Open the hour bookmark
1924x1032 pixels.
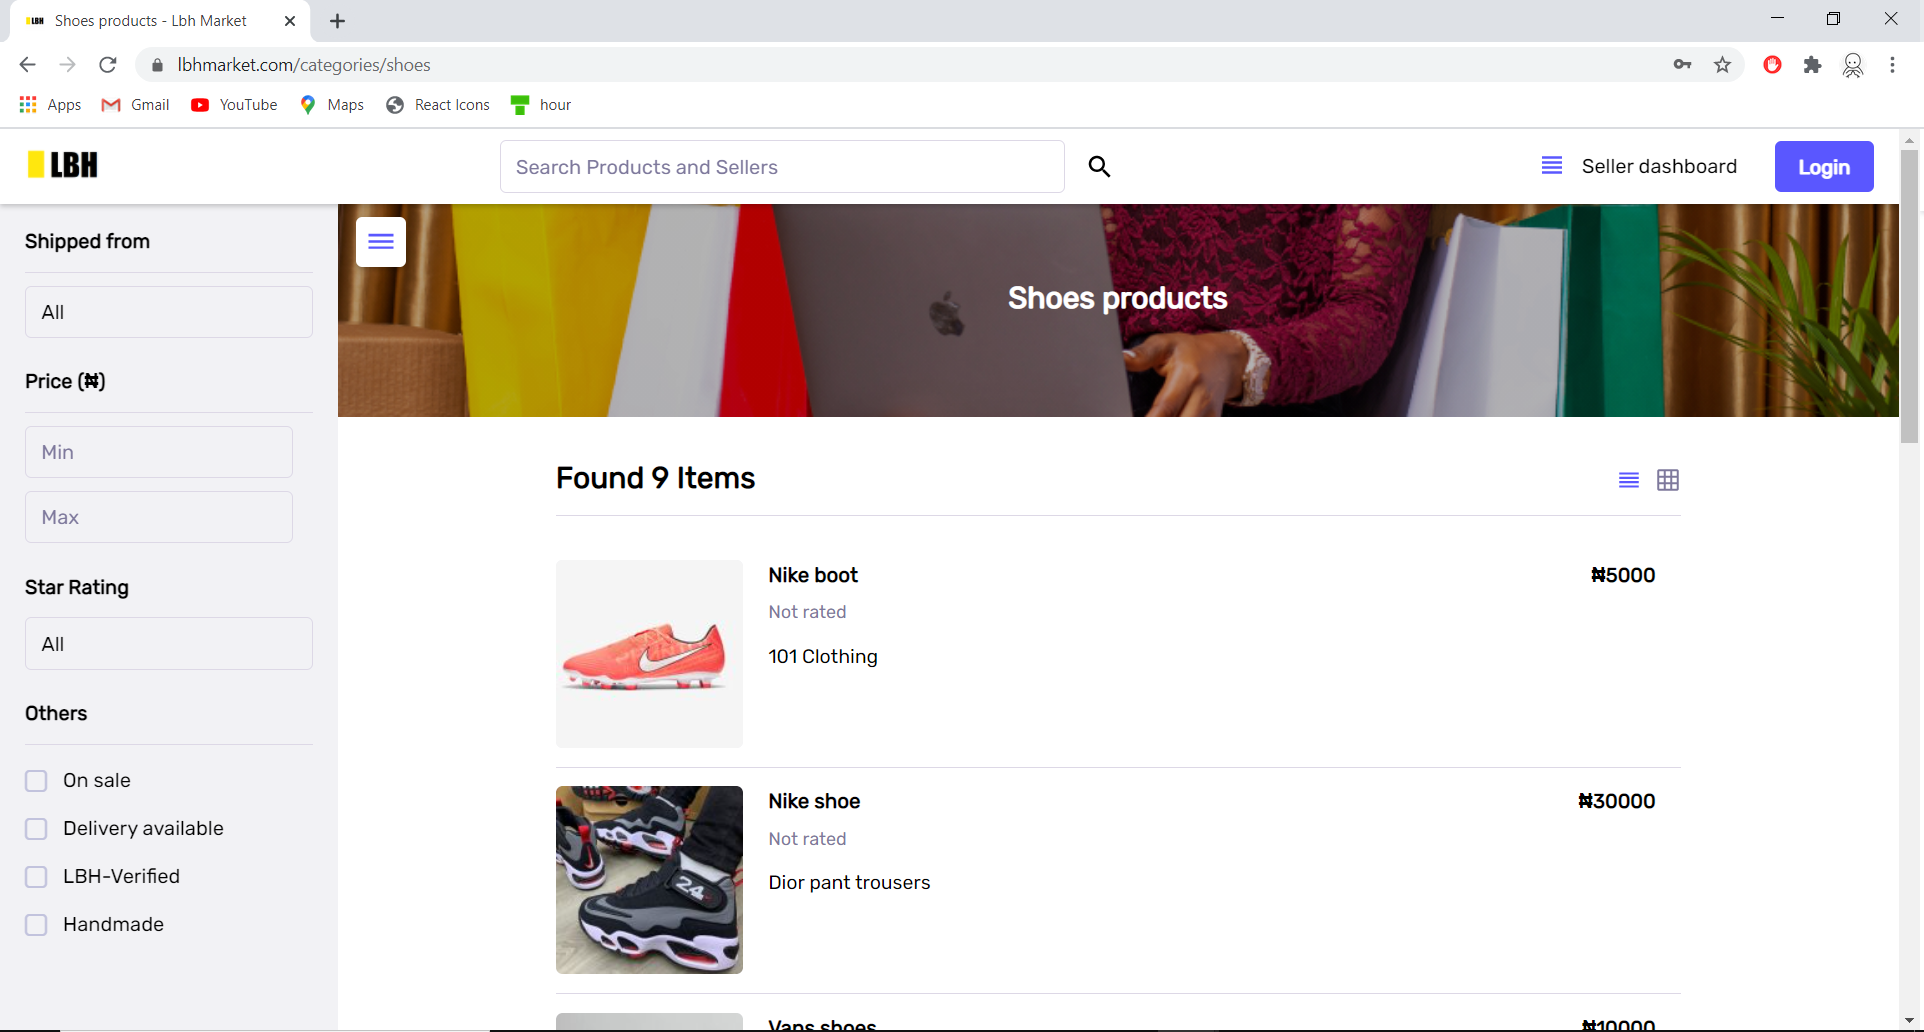541,105
